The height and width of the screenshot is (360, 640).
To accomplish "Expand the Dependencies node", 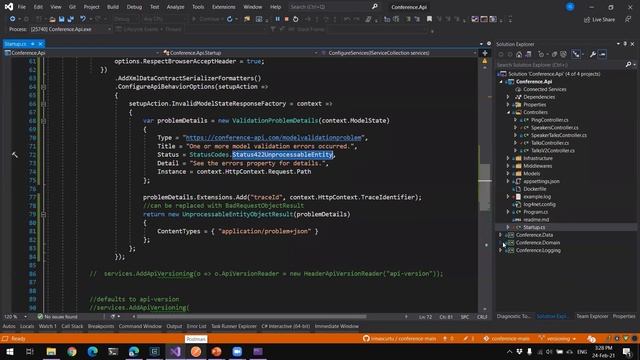I will (x=508, y=97).
